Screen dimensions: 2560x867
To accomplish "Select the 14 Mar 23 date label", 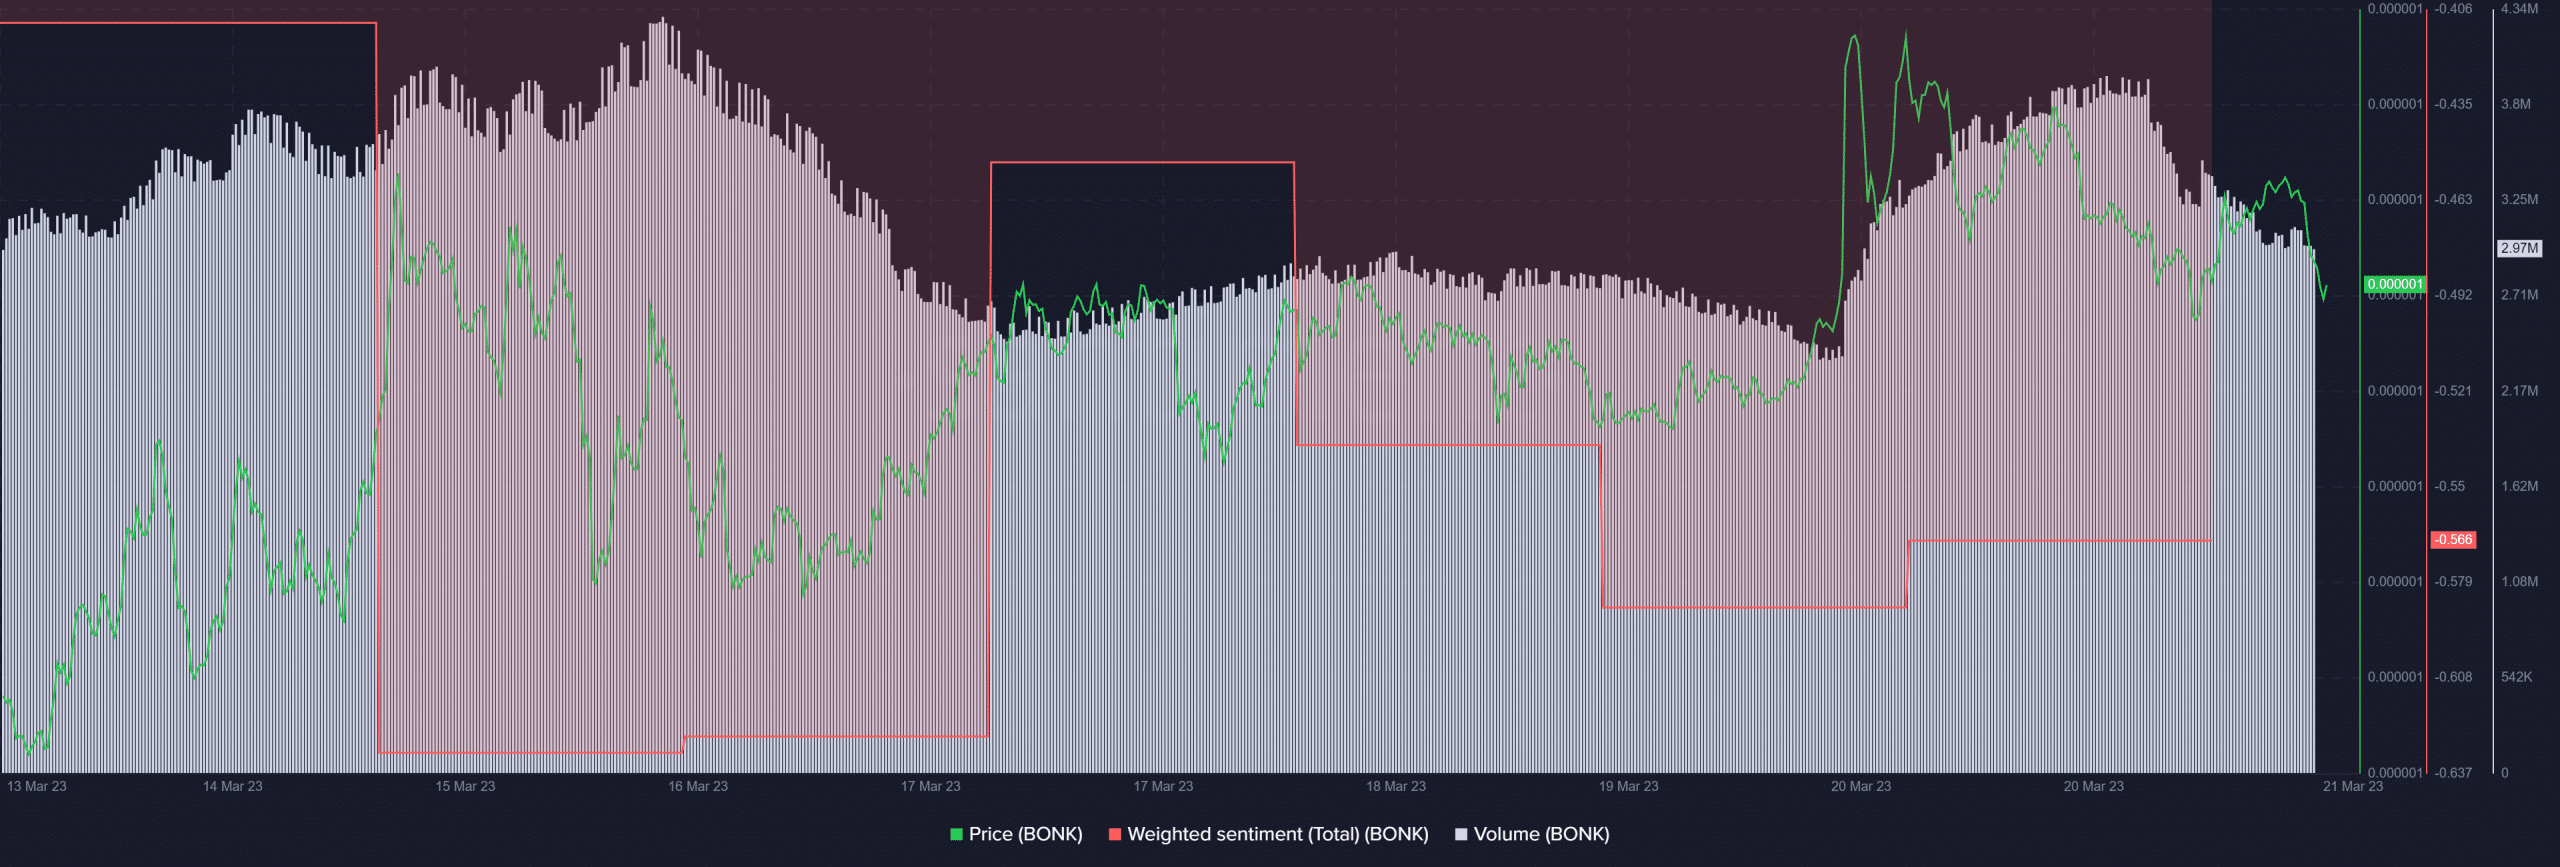I will click(x=232, y=786).
